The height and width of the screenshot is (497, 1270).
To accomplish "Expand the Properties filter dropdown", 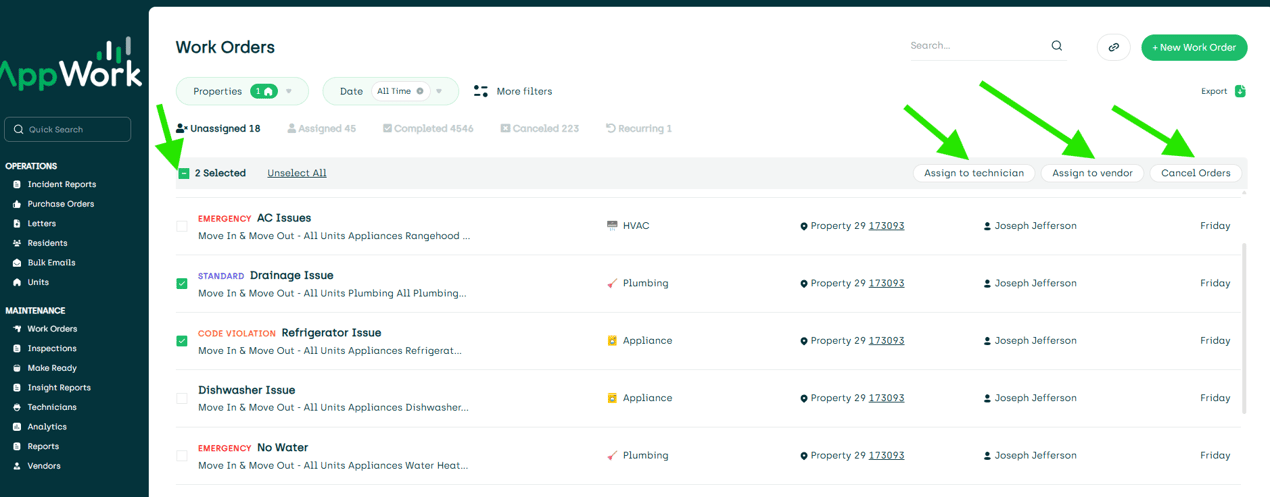I will coord(289,91).
